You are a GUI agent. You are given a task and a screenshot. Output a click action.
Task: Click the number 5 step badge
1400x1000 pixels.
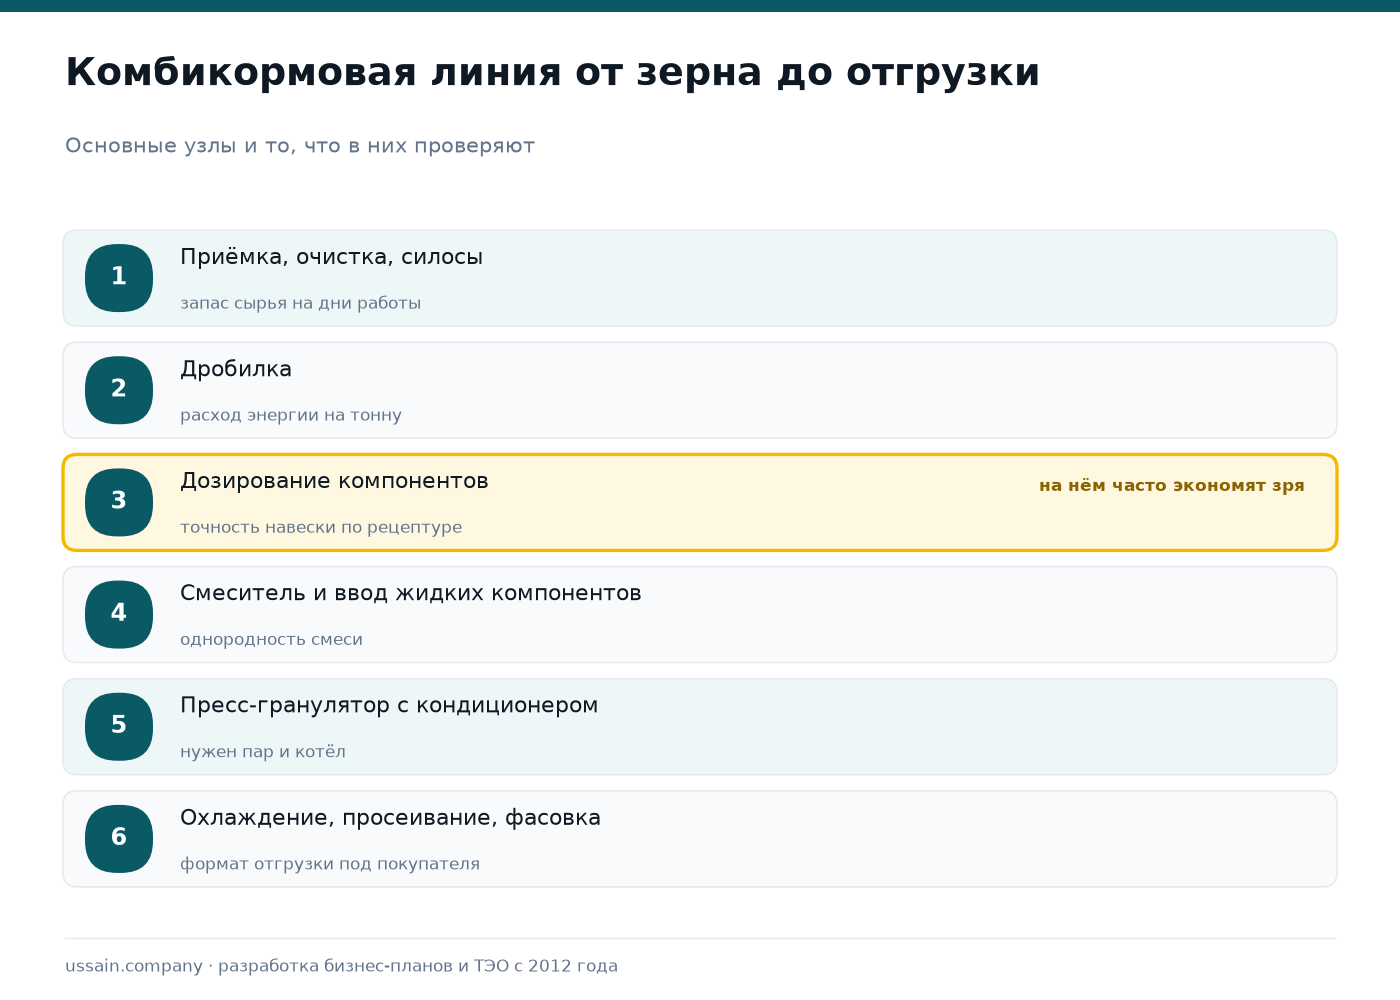pos(119,726)
